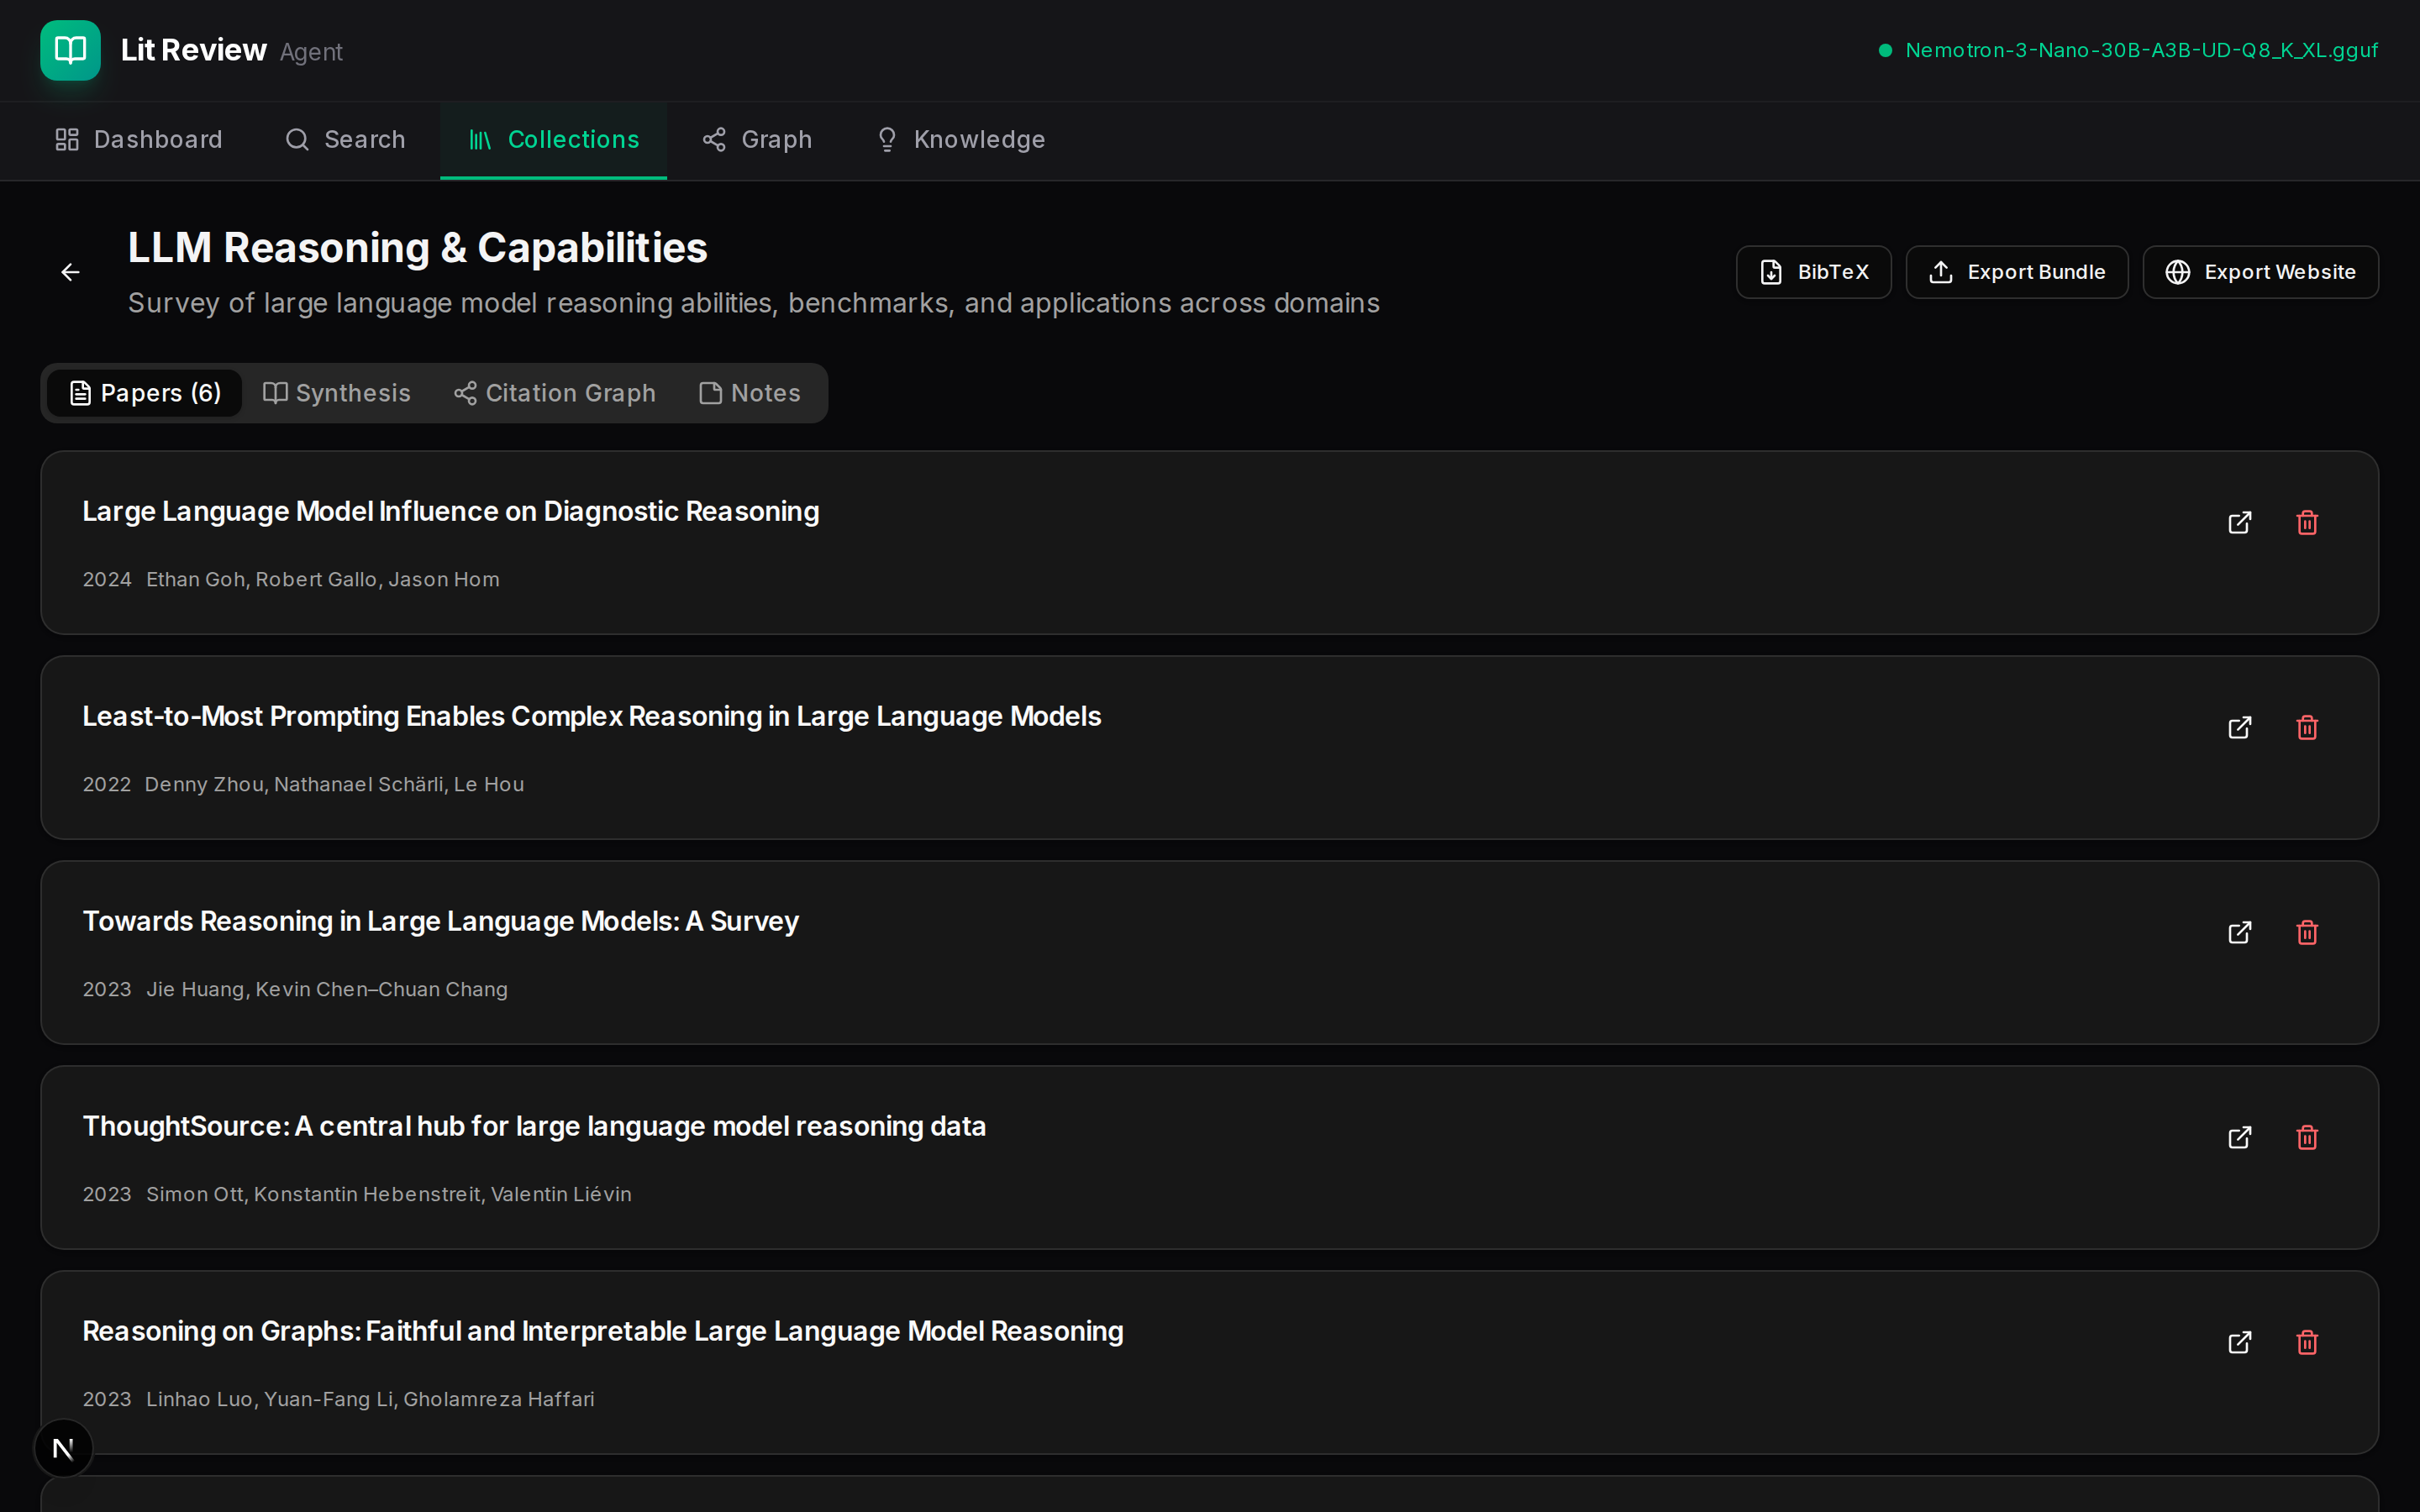This screenshot has height=1512, width=2420.
Task: Open external link for Diagnostic Reasoning paper
Action: click(x=2239, y=523)
